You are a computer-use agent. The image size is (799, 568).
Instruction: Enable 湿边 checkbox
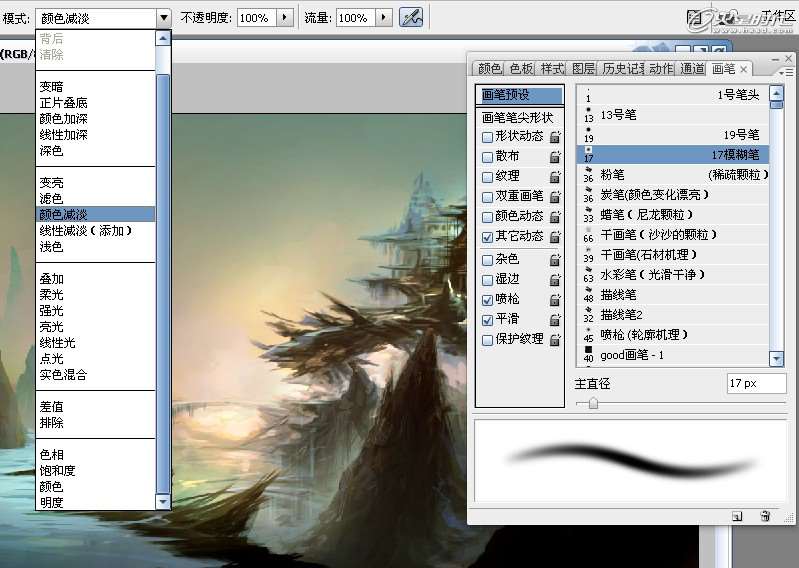487,280
